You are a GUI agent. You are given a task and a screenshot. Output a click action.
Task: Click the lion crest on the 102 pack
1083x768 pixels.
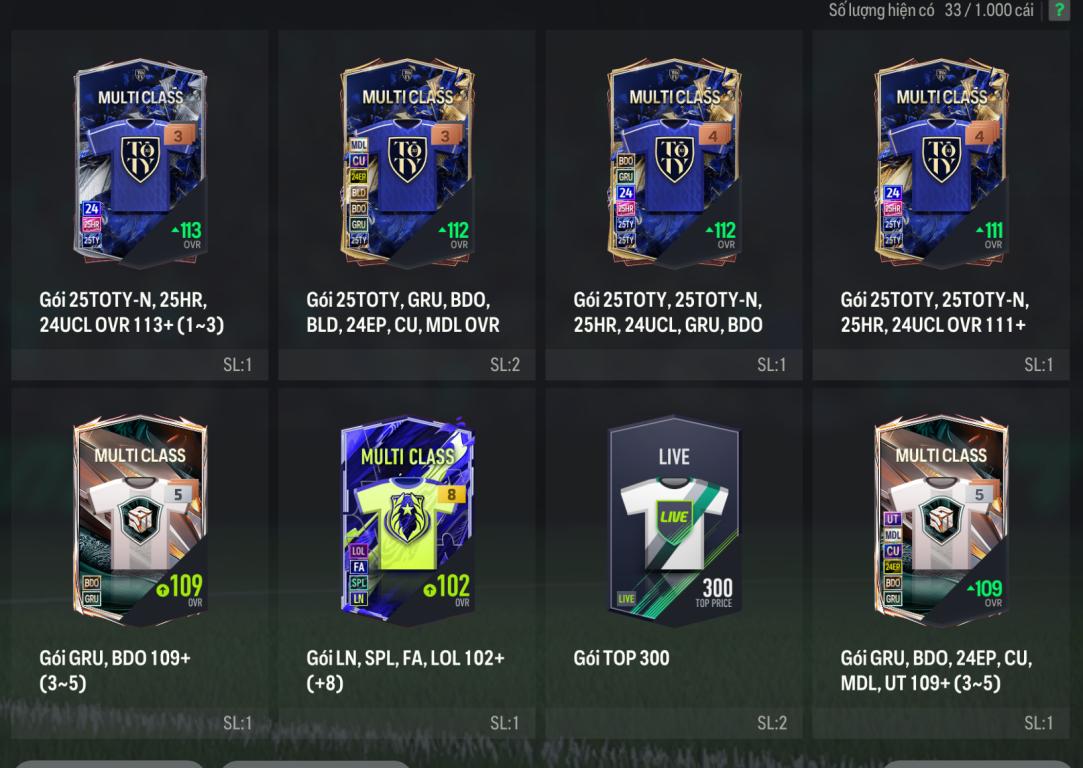tap(407, 516)
